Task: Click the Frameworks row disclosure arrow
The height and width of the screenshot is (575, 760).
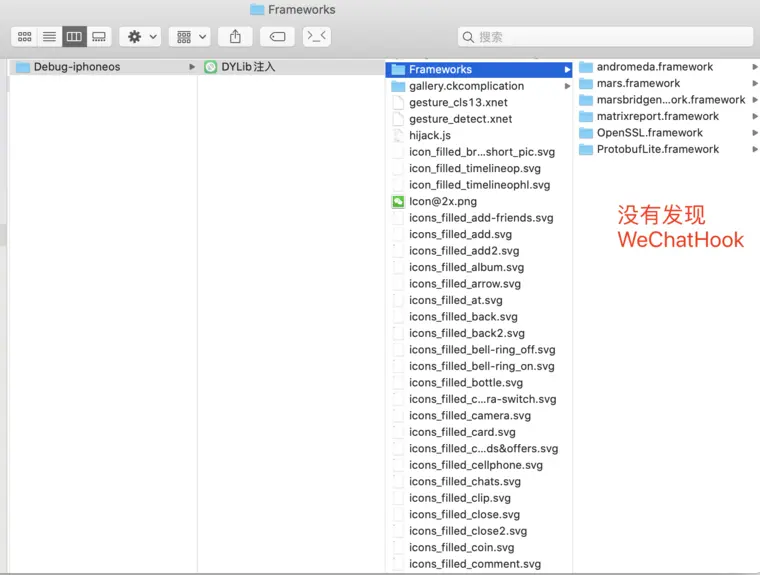Action: (567, 70)
